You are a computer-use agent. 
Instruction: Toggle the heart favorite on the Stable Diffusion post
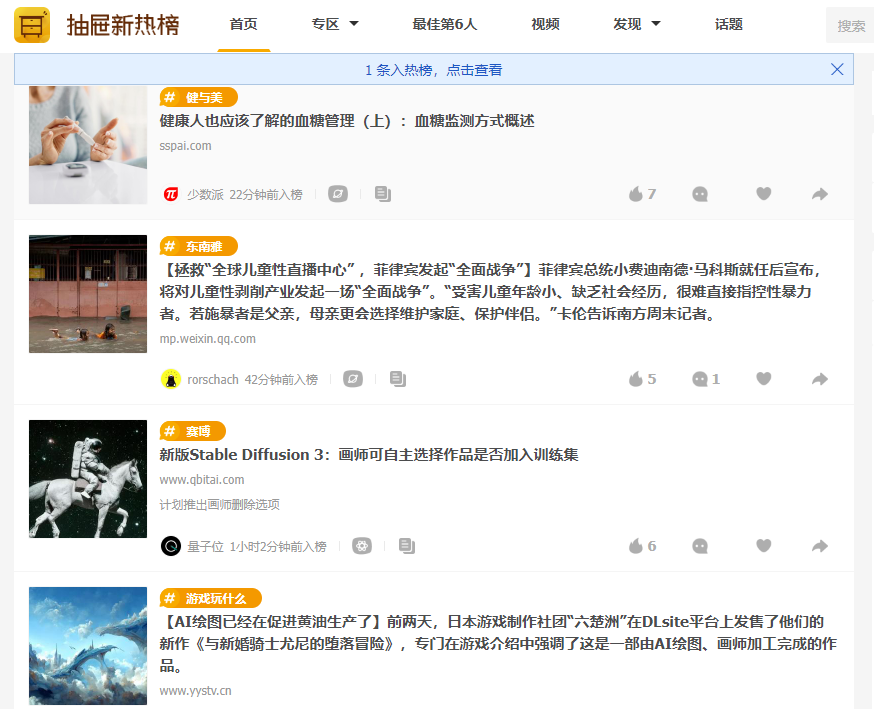(764, 546)
